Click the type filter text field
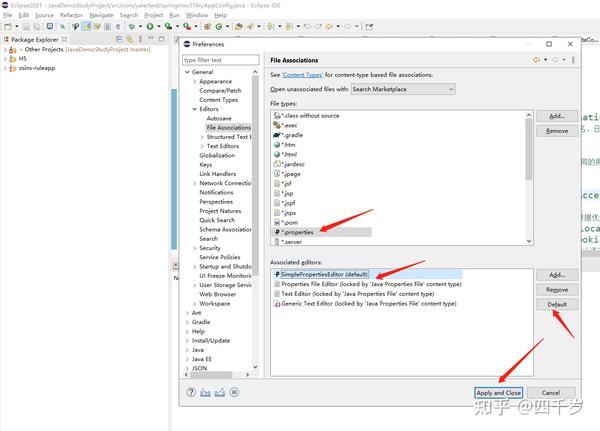Screen dimensions: 600x431 coord(221,60)
